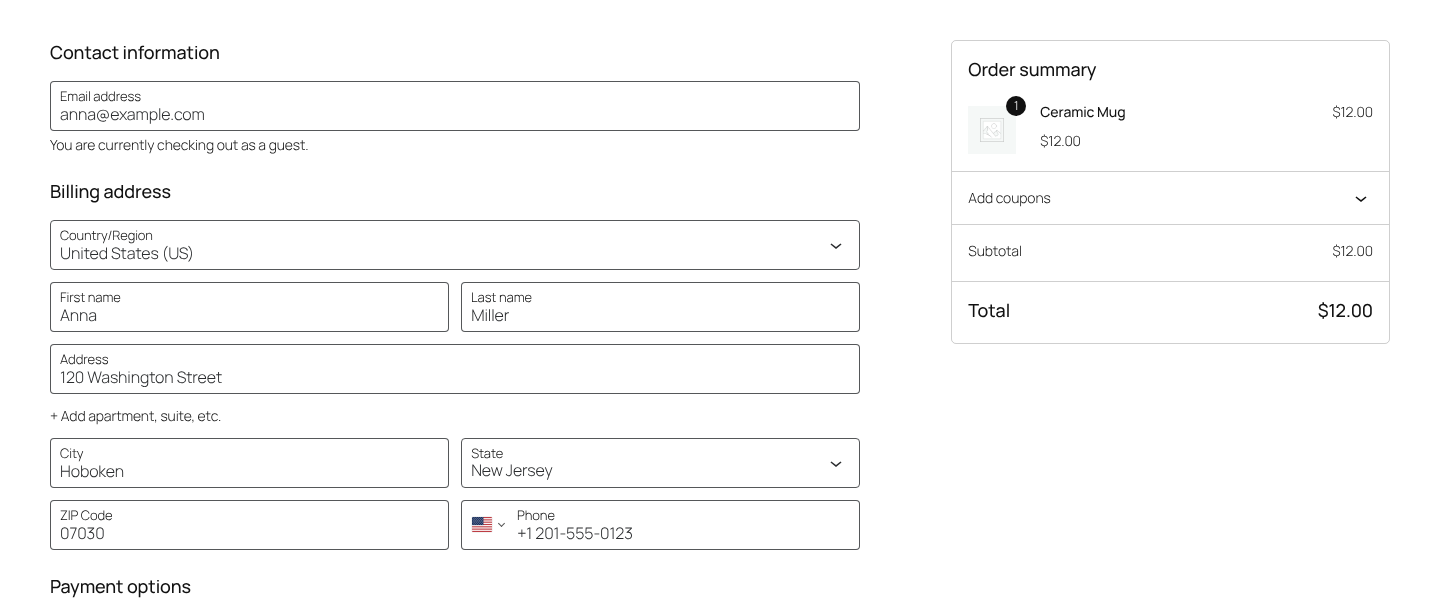This screenshot has width=1440, height=610.
Task: Click the City field containing Hoboken
Action: point(249,463)
